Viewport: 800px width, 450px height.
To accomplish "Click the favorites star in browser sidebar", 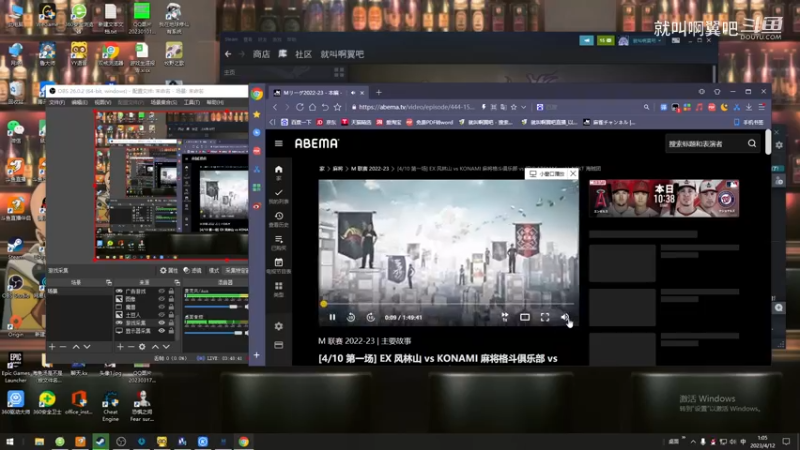I will point(257,114).
